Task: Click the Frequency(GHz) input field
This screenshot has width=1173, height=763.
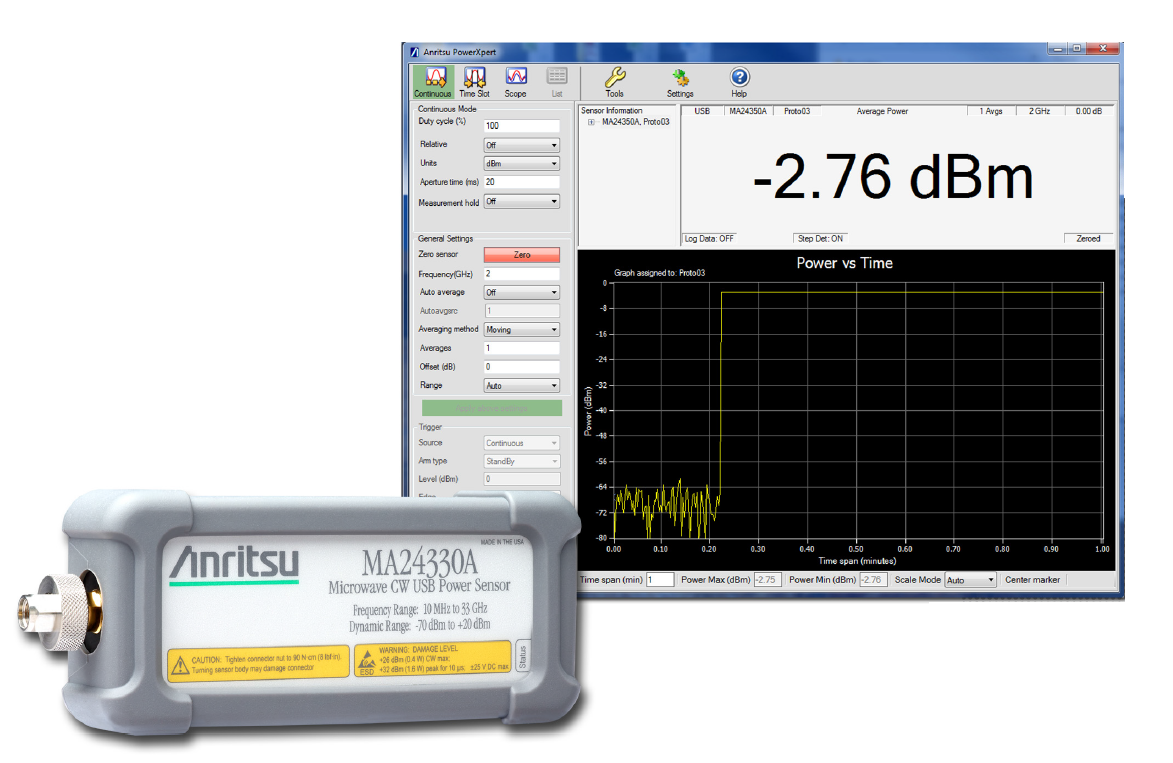Action: [x=521, y=274]
